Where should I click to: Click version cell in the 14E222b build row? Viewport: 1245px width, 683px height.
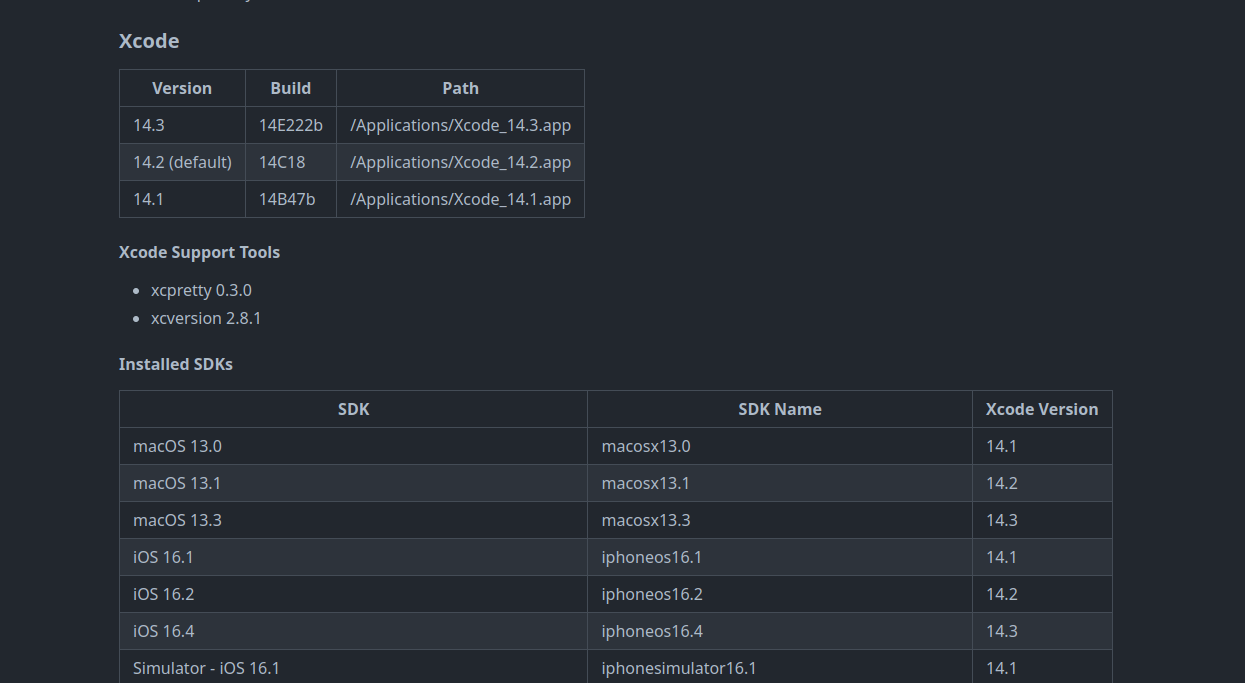click(x=182, y=125)
